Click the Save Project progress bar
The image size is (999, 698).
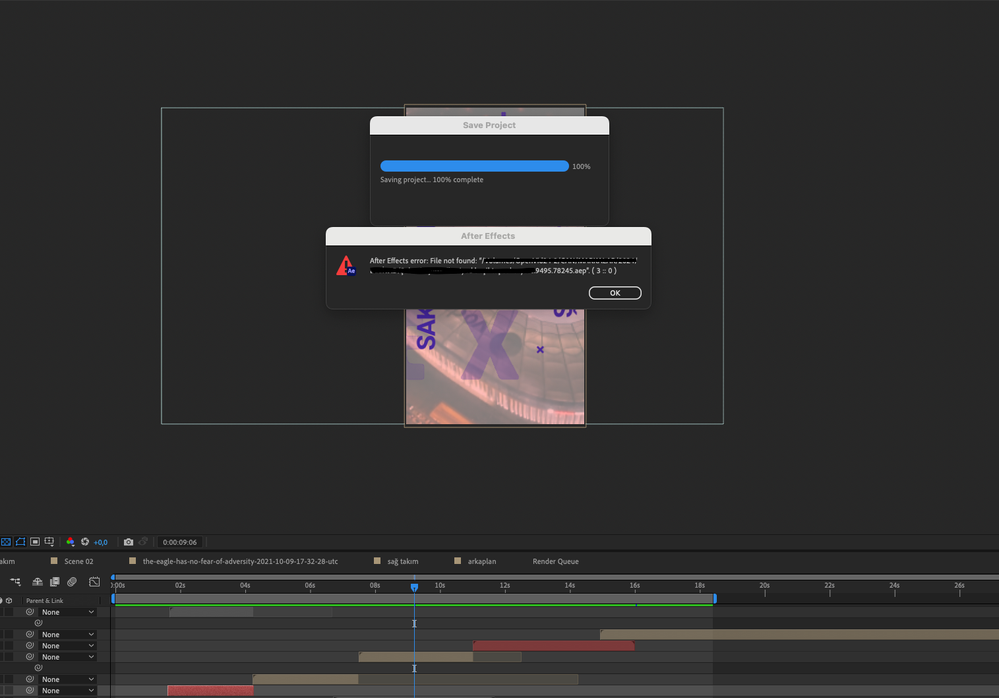click(474, 166)
